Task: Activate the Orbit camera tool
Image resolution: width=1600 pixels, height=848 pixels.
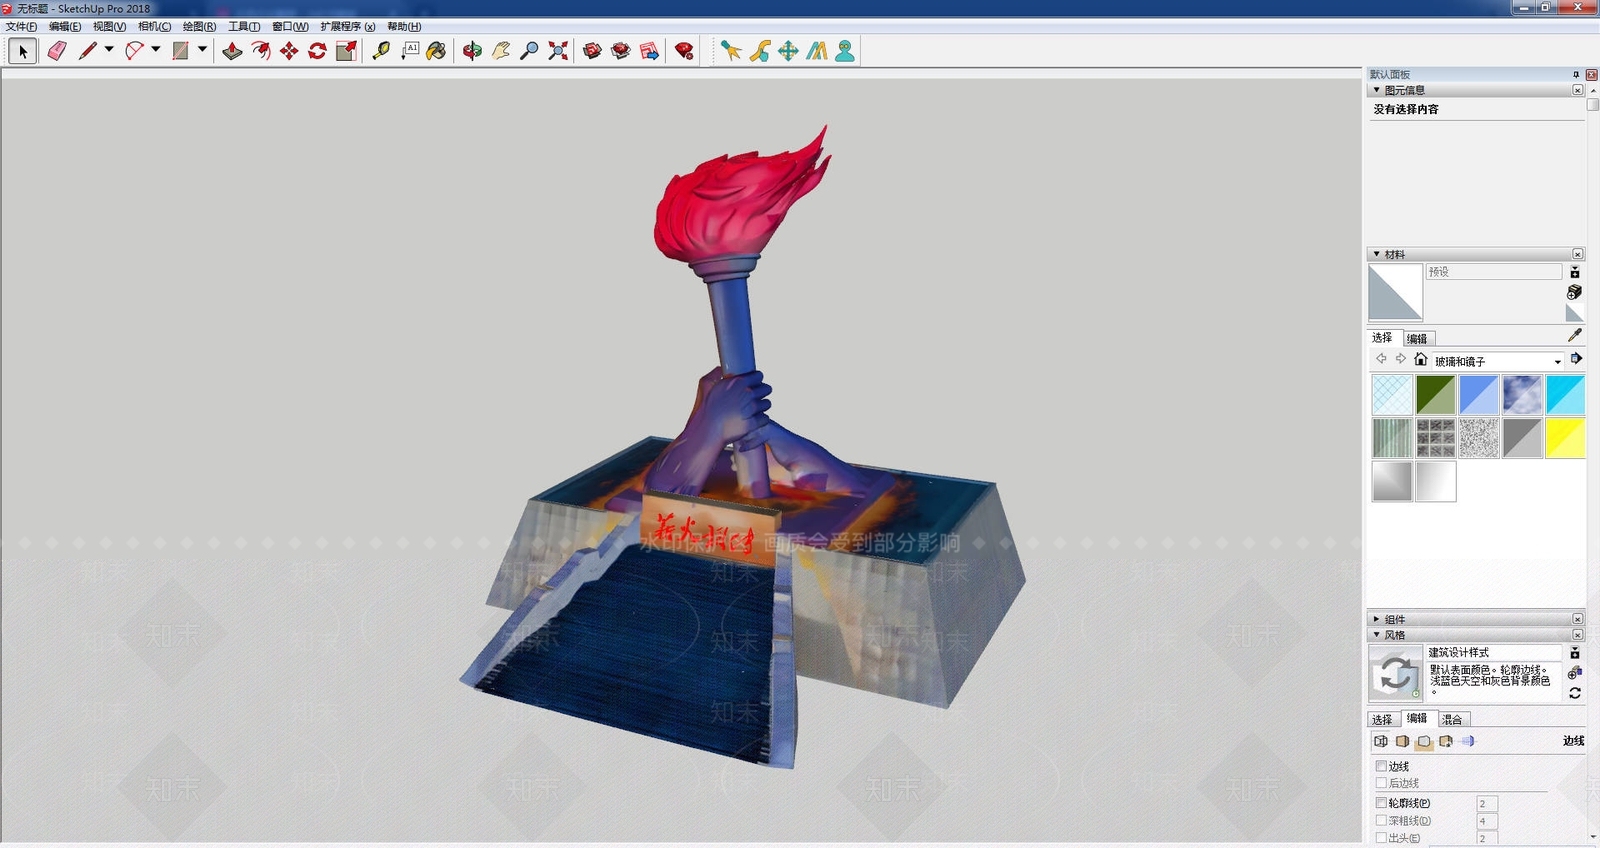Action: [472, 51]
